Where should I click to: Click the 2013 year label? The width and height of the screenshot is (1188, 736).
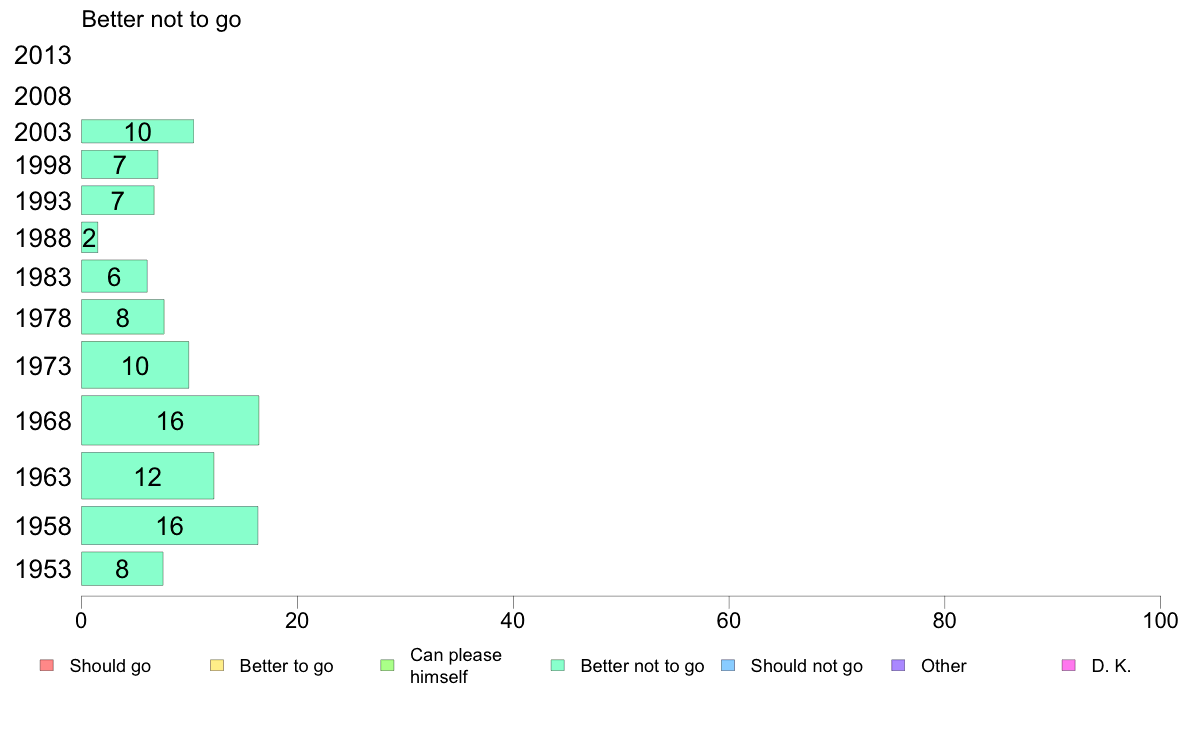pos(42,55)
